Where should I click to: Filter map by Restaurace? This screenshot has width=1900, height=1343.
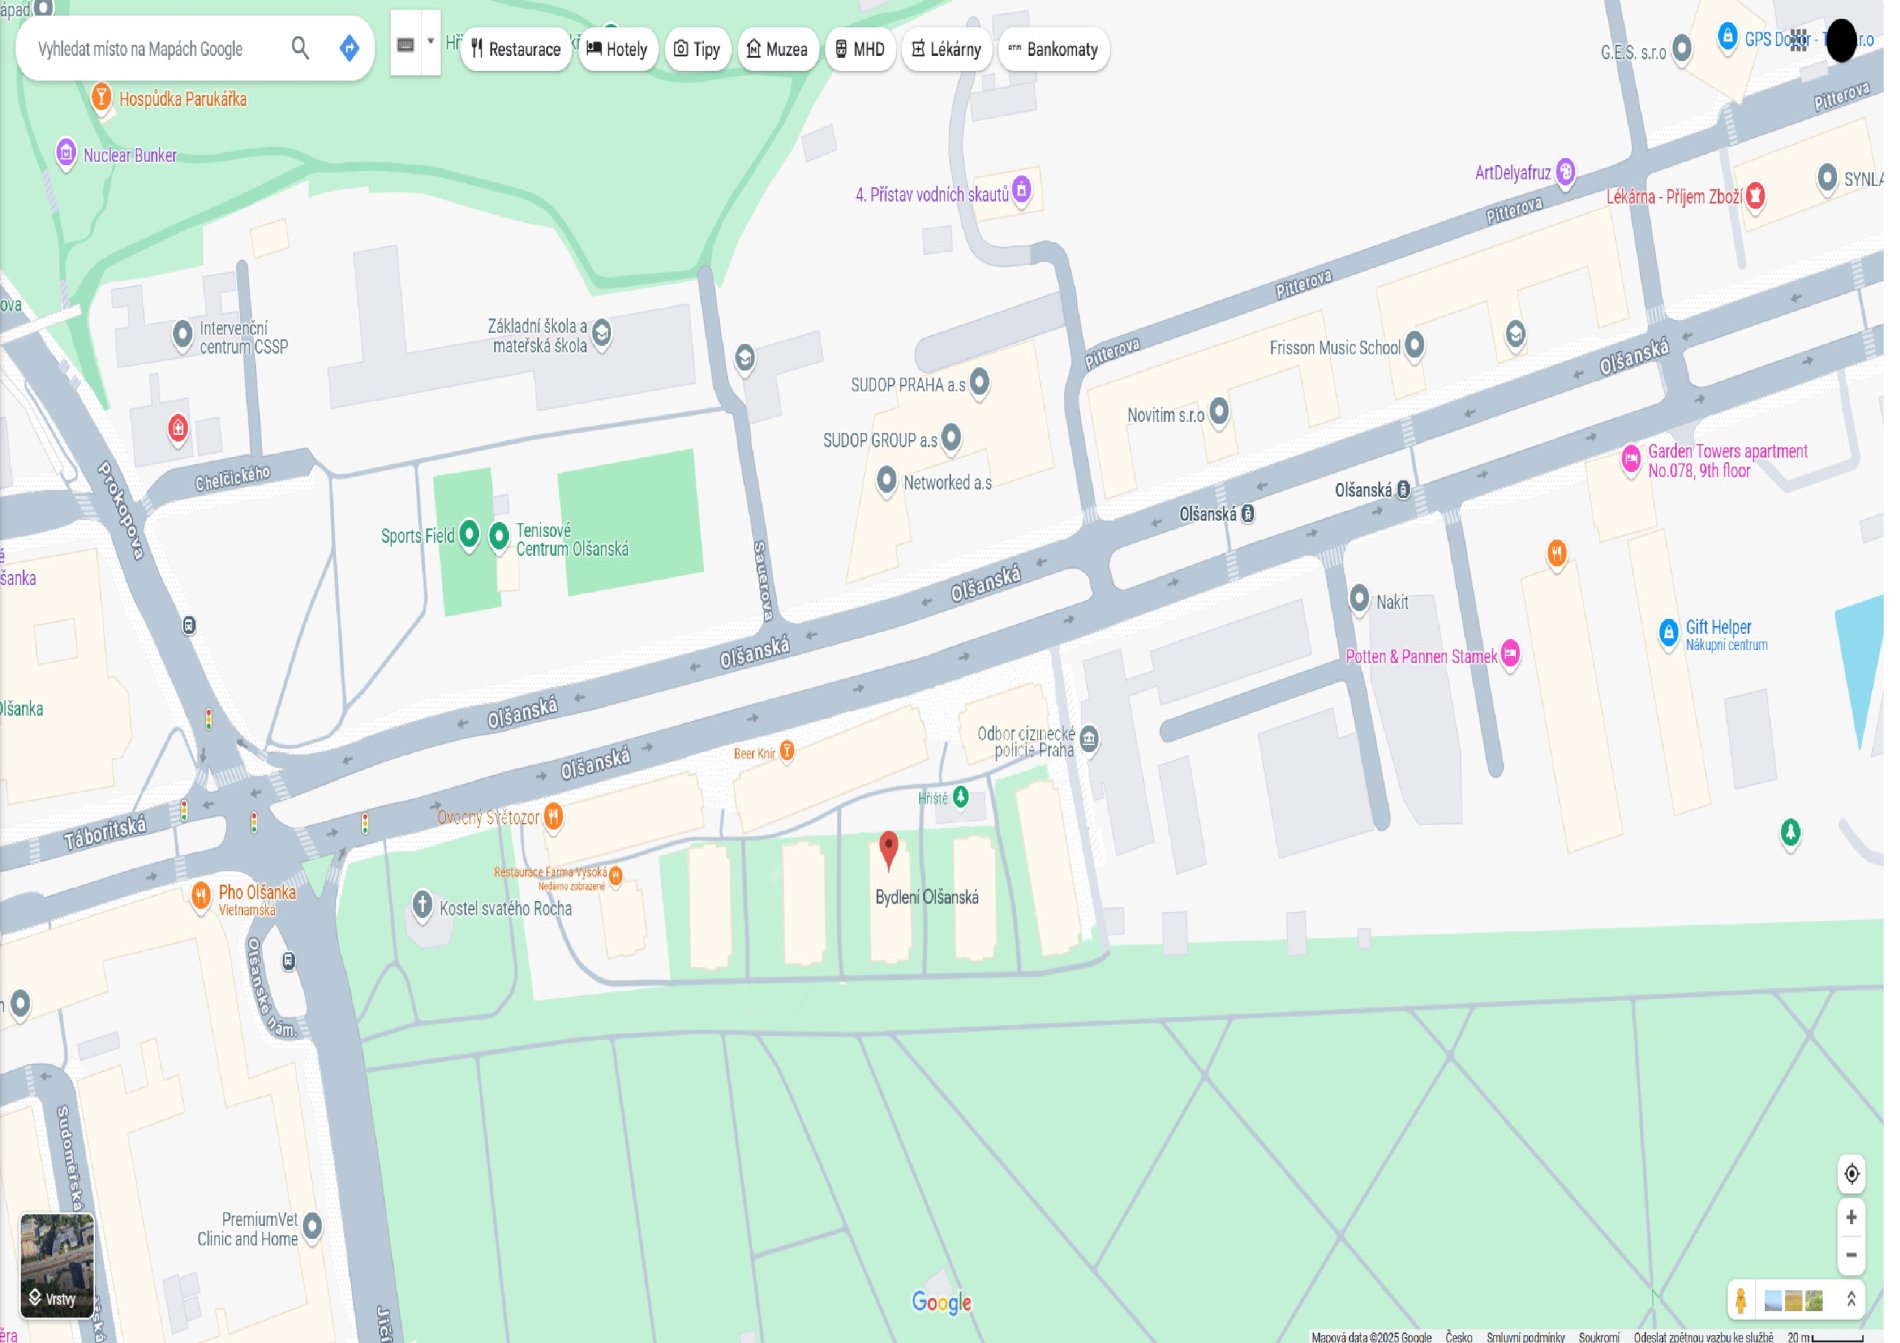pos(516,49)
